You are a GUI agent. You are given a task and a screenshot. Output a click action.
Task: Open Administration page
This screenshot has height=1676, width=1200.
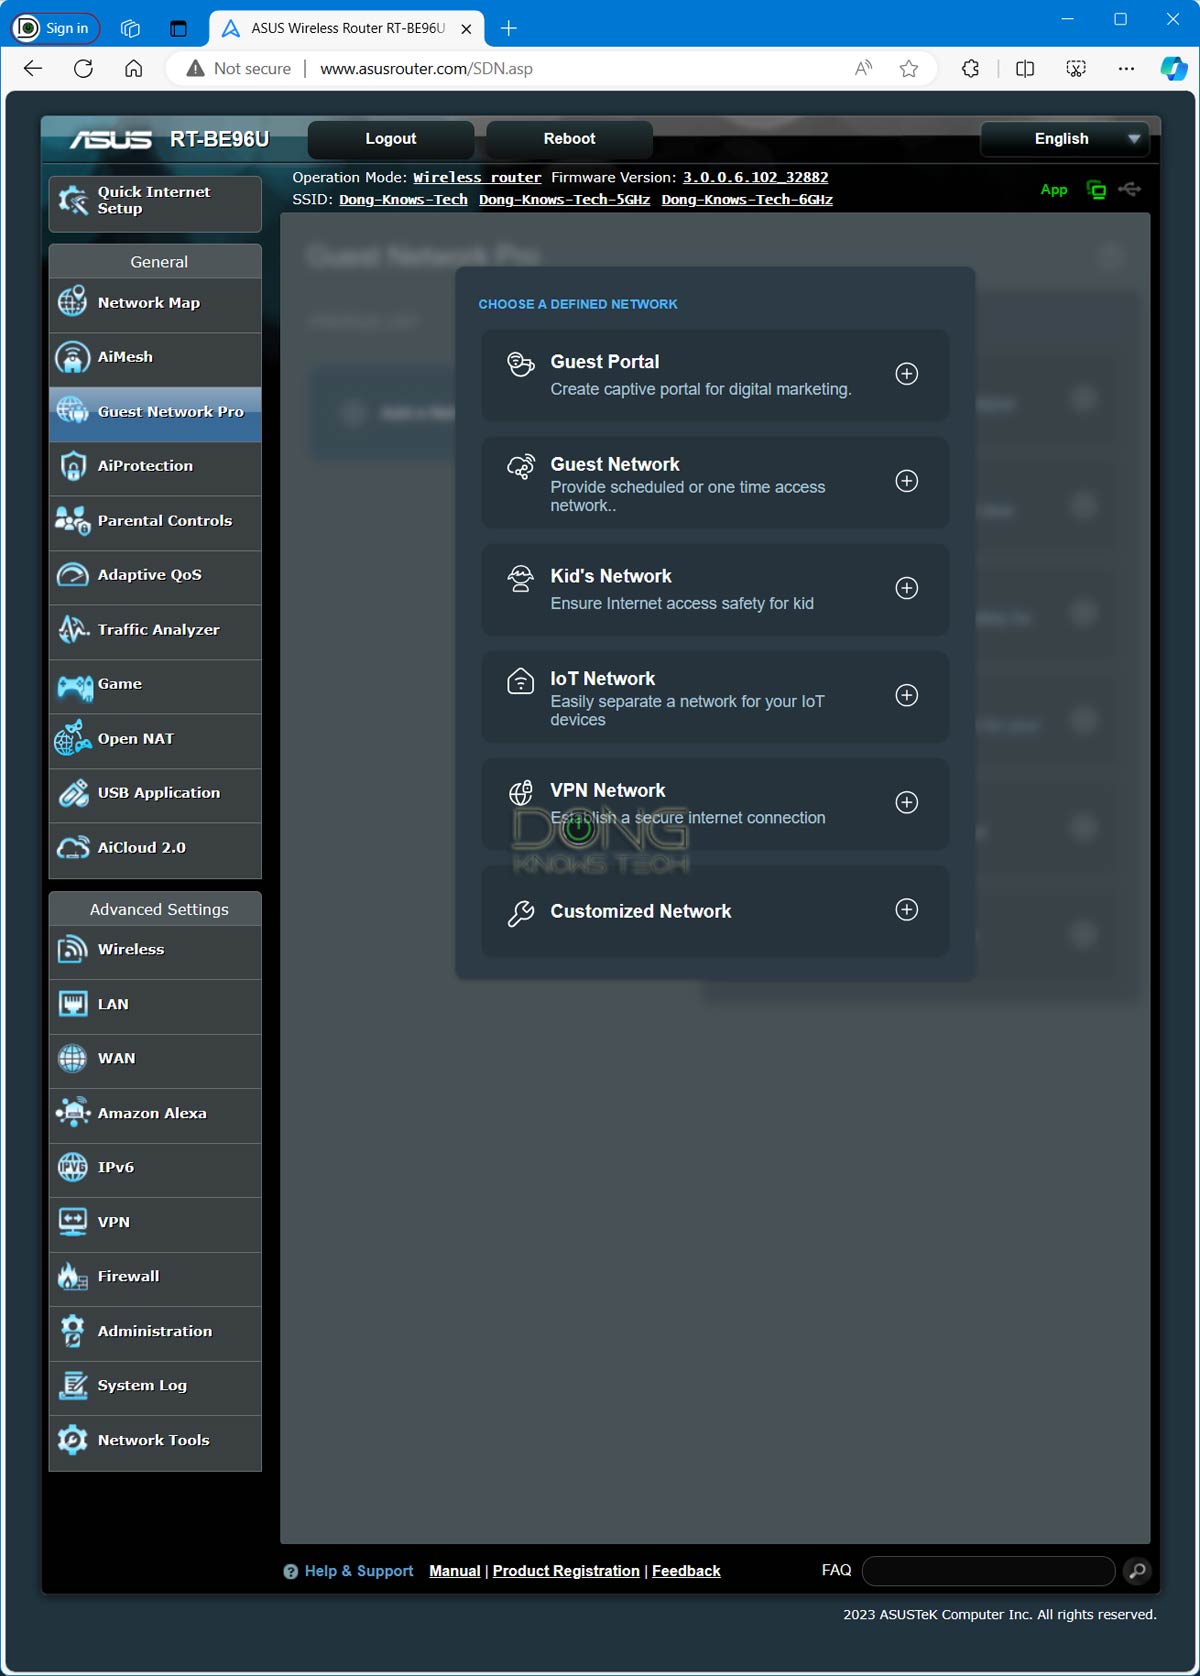155,1332
